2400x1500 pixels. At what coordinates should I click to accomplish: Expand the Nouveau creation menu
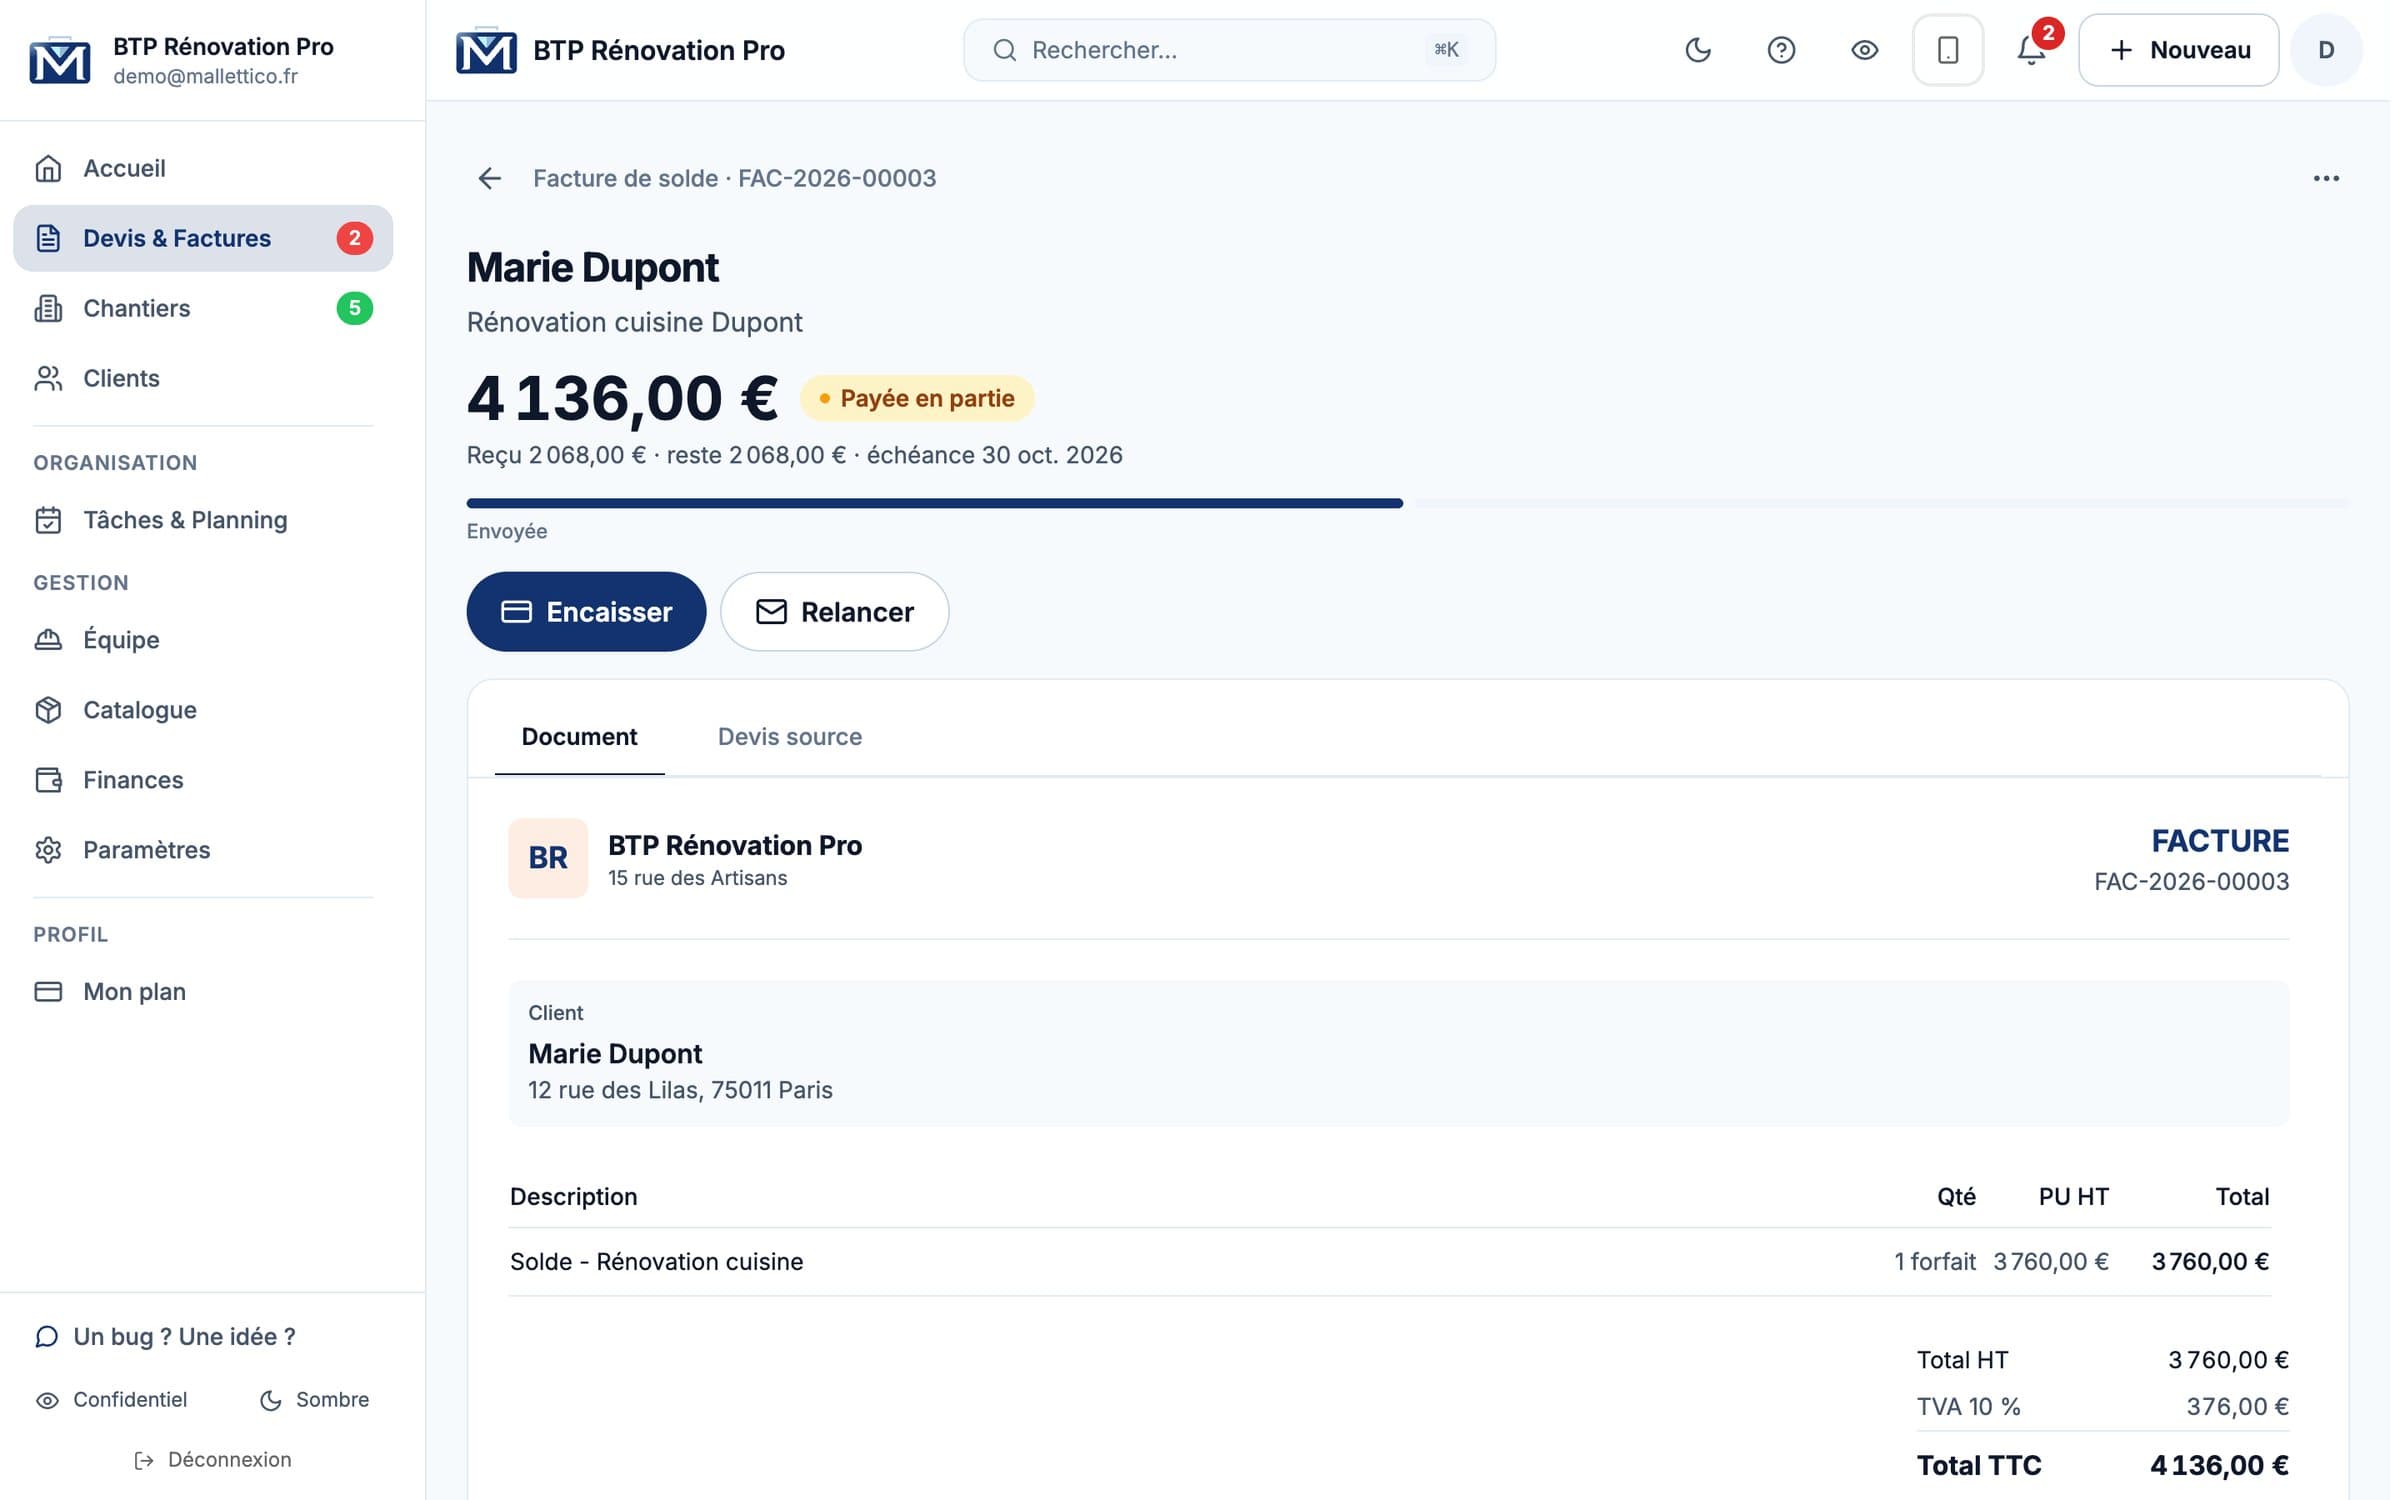coord(2179,50)
